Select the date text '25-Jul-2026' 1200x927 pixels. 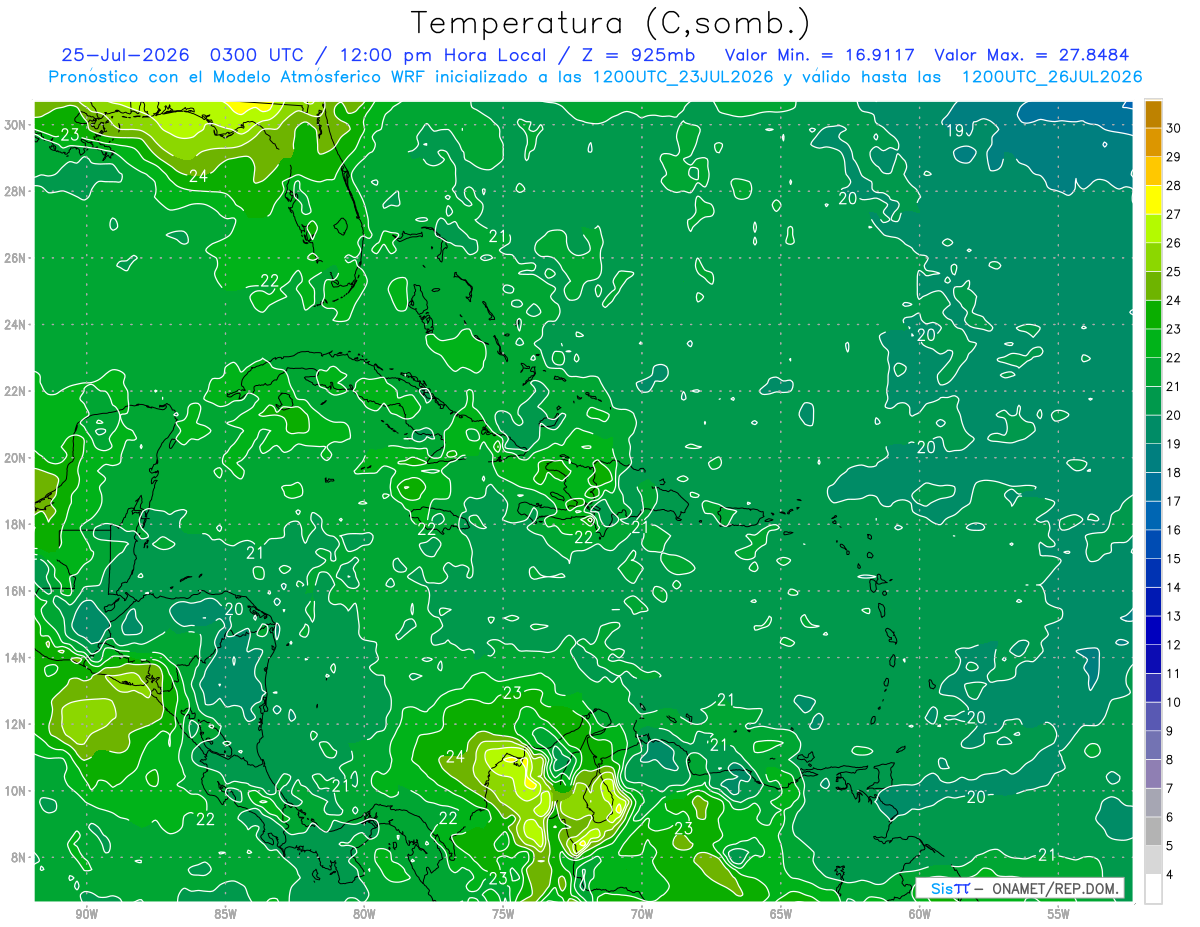pos(126,55)
